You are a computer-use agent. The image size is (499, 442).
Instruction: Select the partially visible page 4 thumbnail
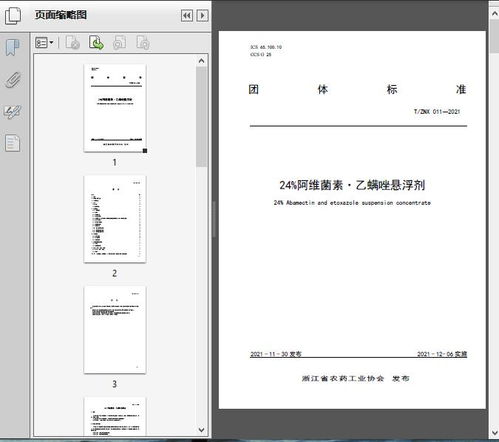(115, 416)
